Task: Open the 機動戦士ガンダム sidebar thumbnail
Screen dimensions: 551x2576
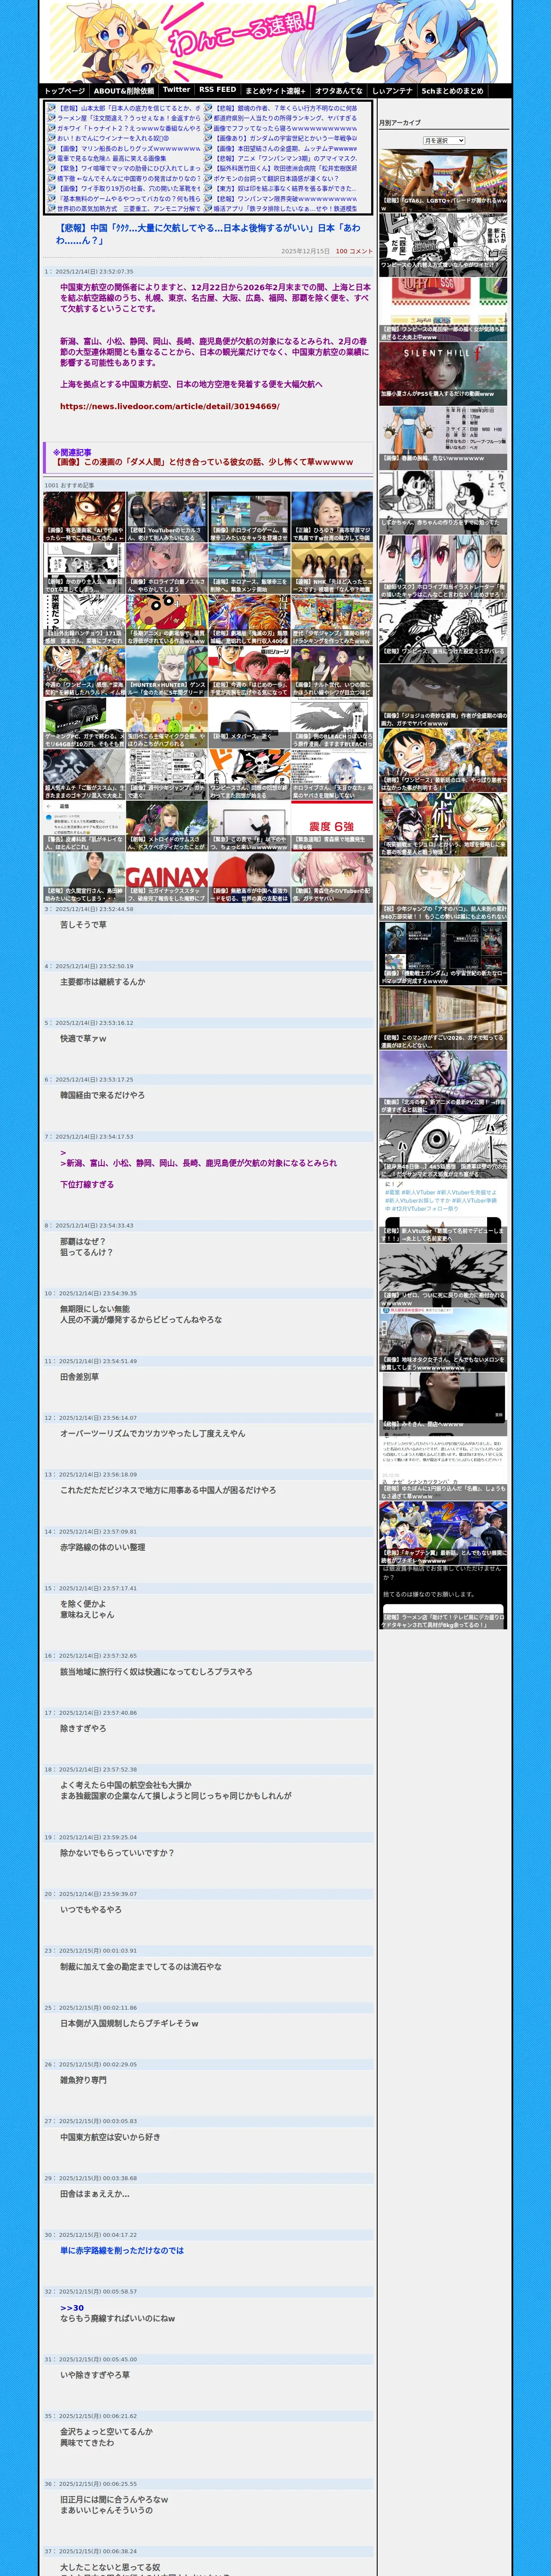Action: click(443, 953)
